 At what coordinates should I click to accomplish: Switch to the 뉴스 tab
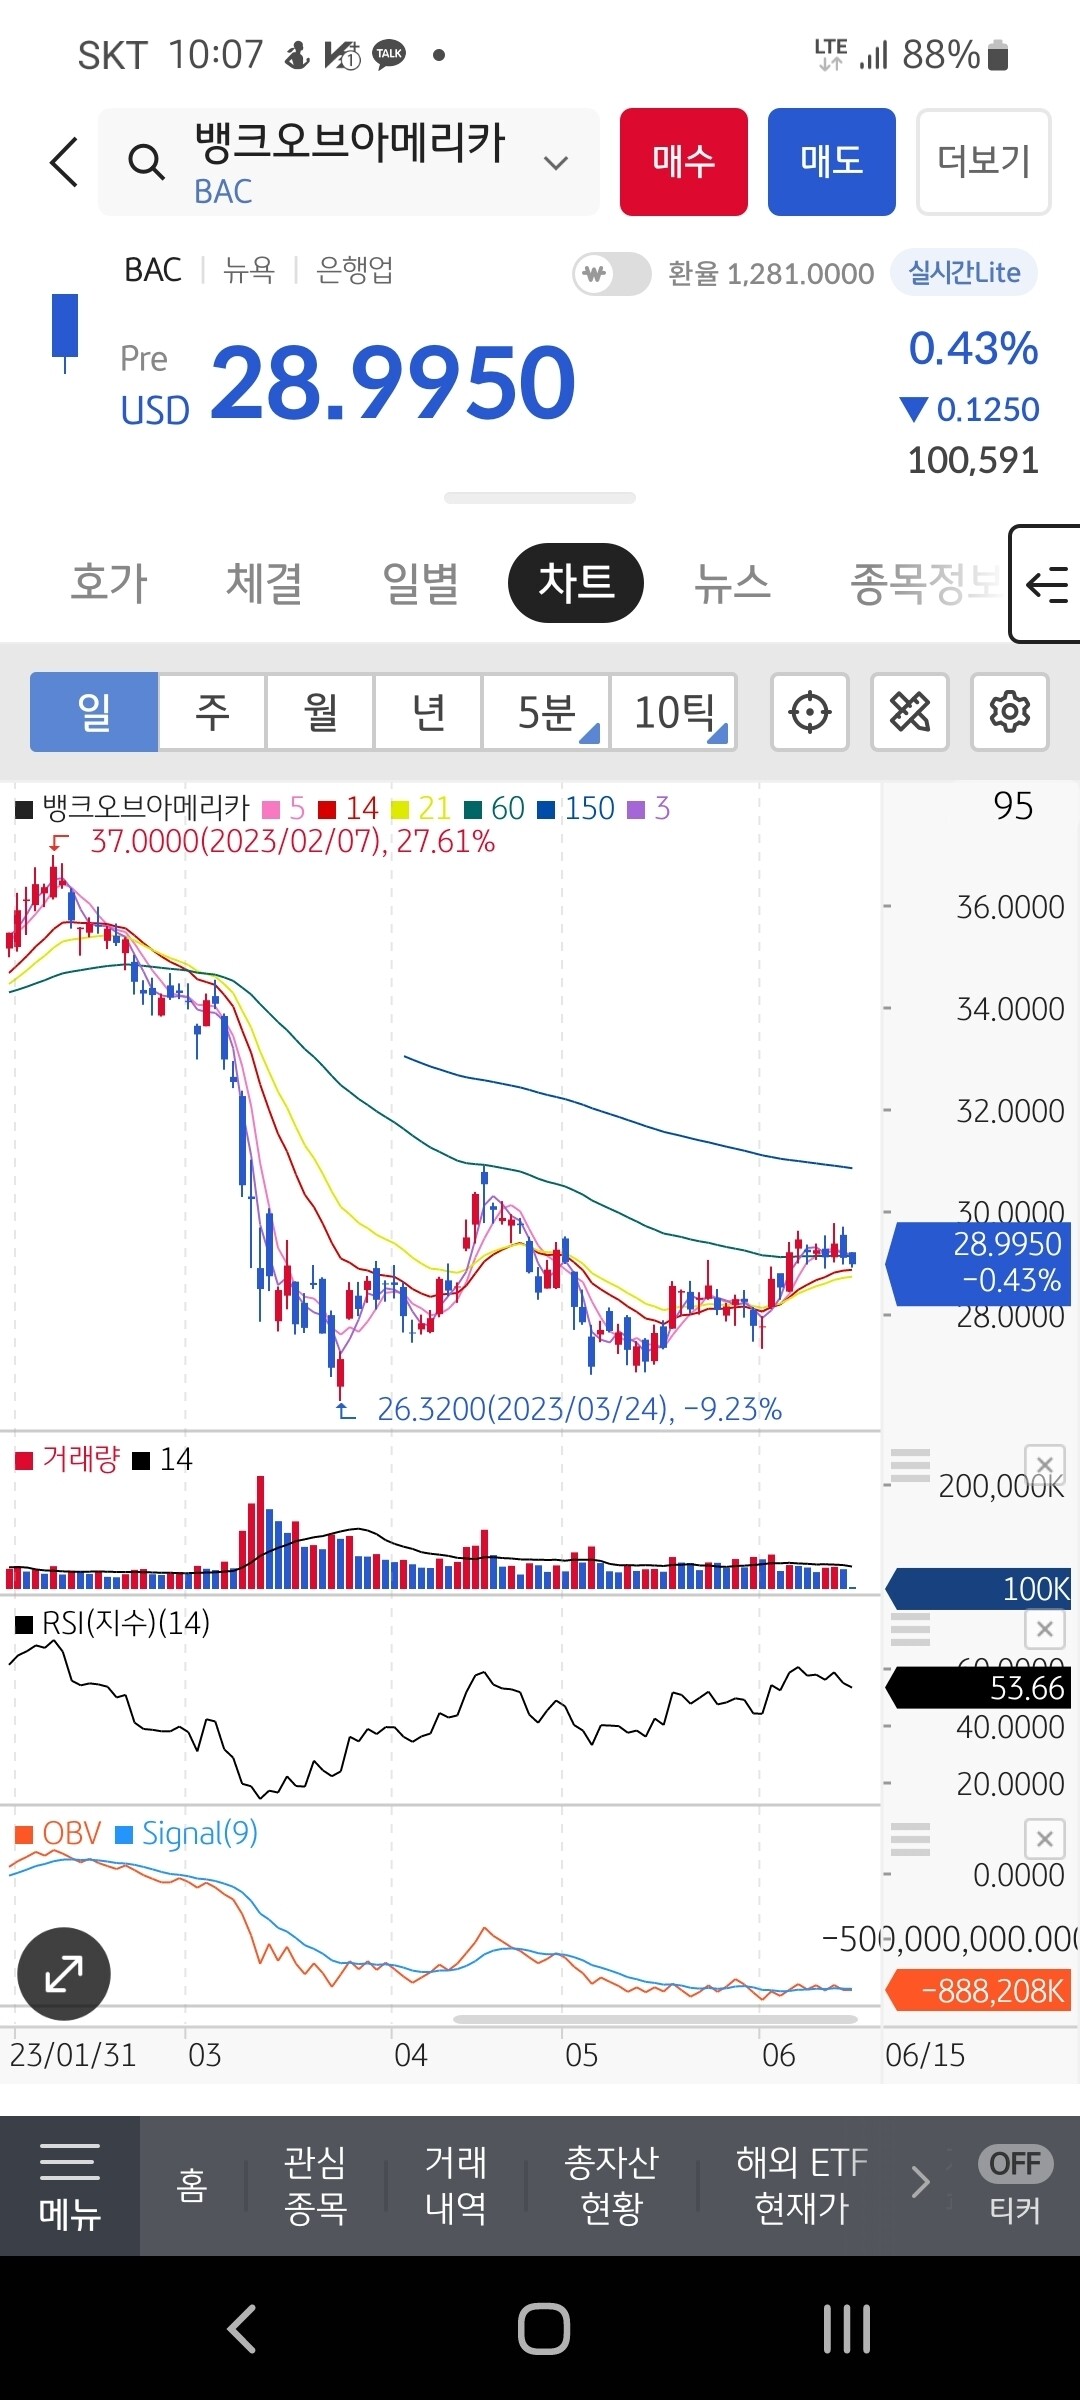732,583
